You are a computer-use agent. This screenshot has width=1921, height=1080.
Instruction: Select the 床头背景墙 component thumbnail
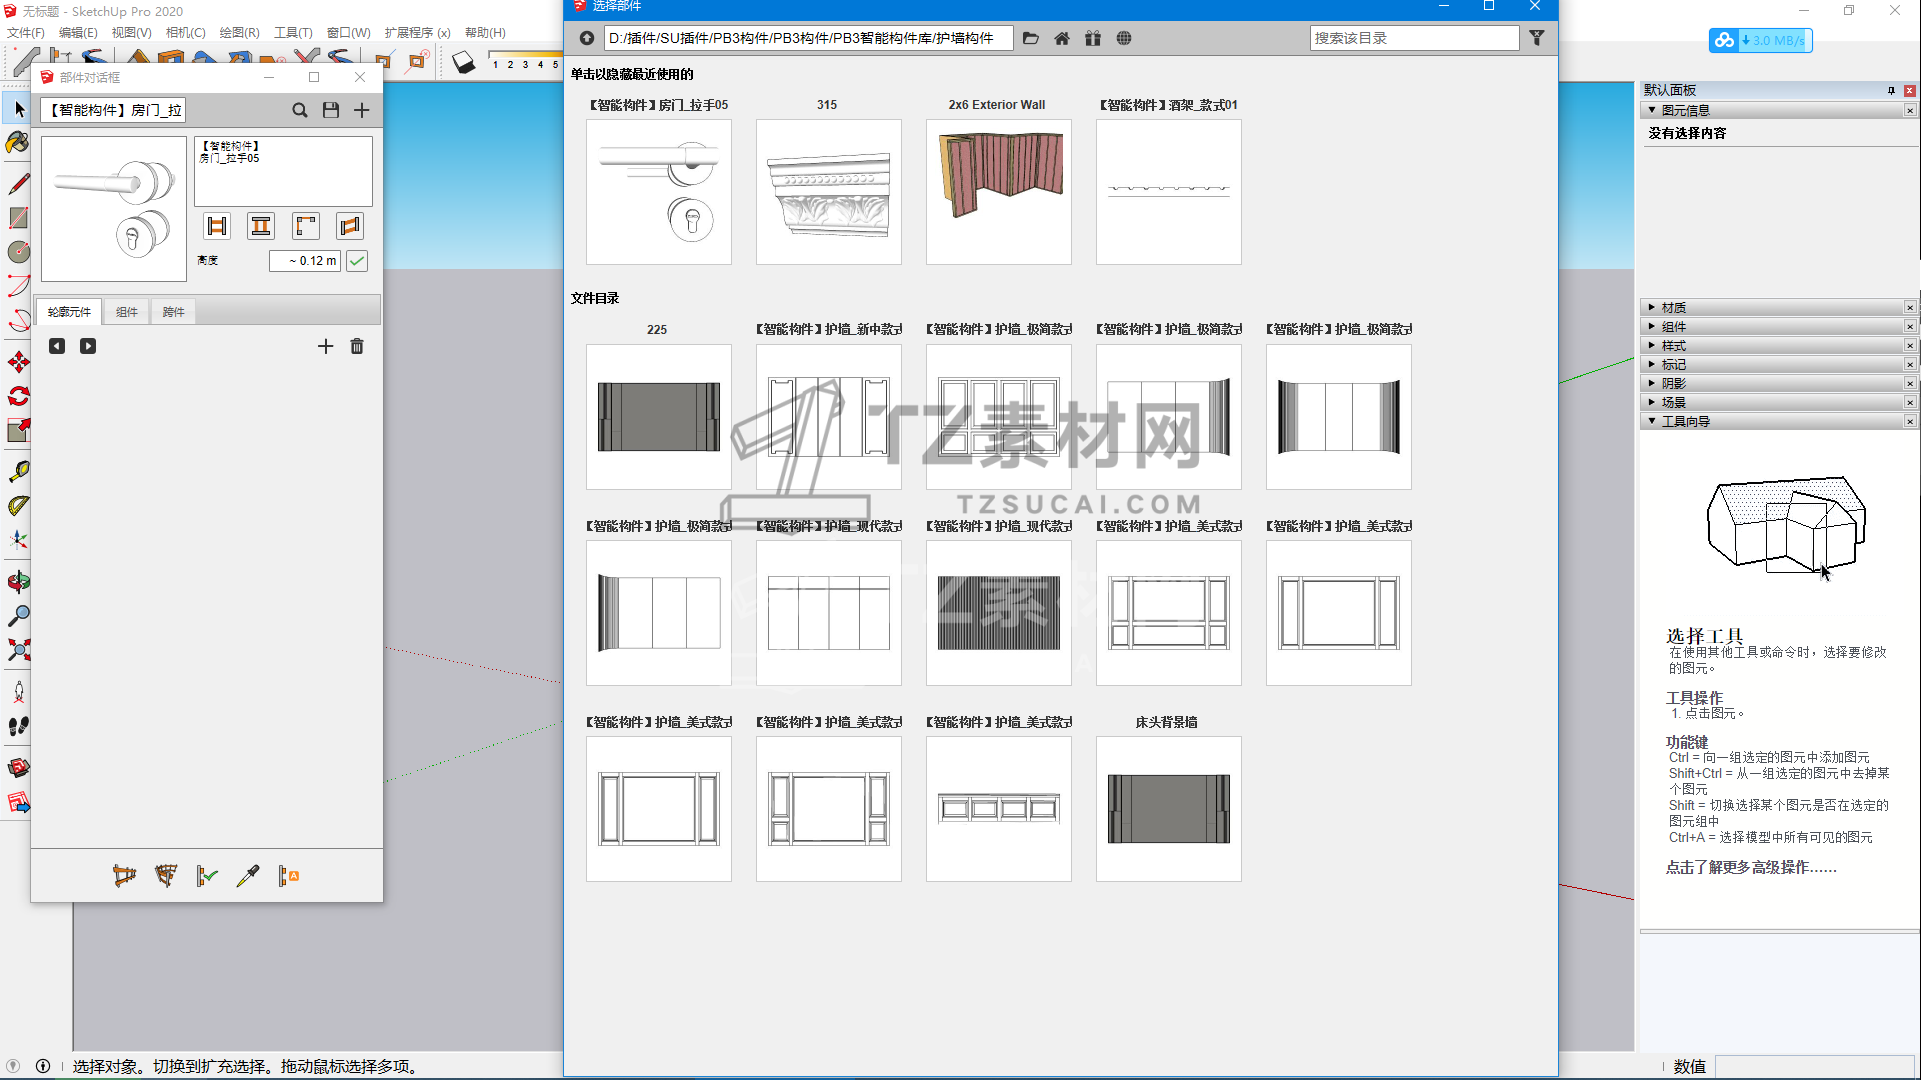[x=1168, y=809]
